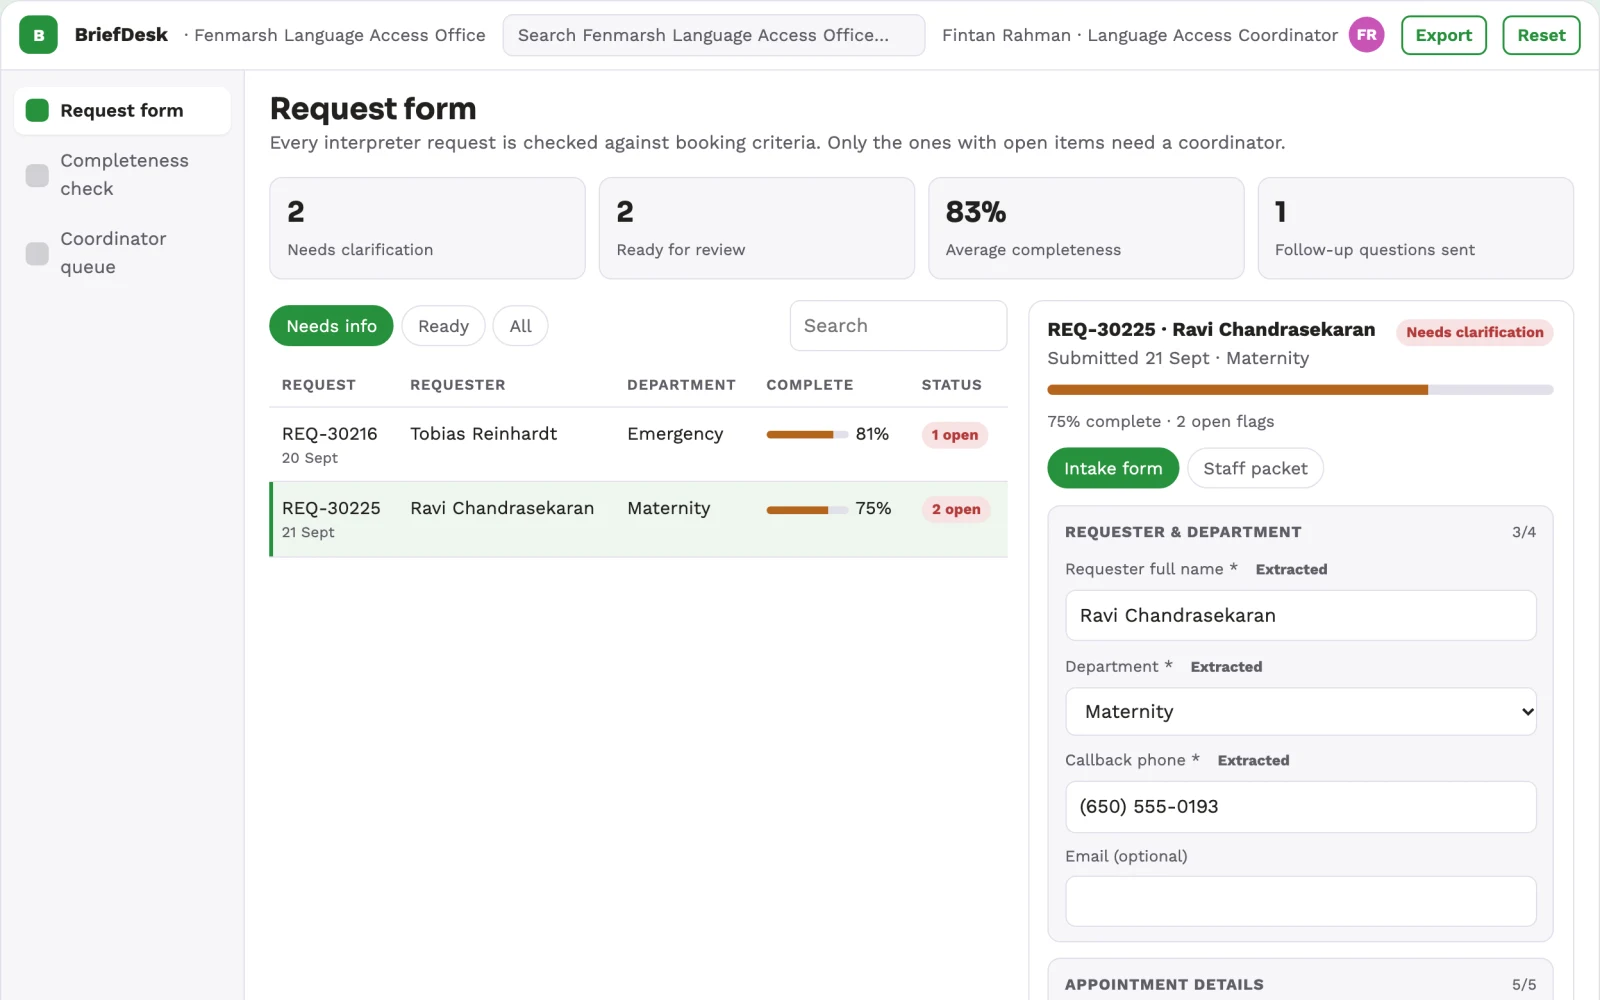Click requester Tobias Reinhardt
The width and height of the screenshot is (1600, 1000).
click(483, 434)
